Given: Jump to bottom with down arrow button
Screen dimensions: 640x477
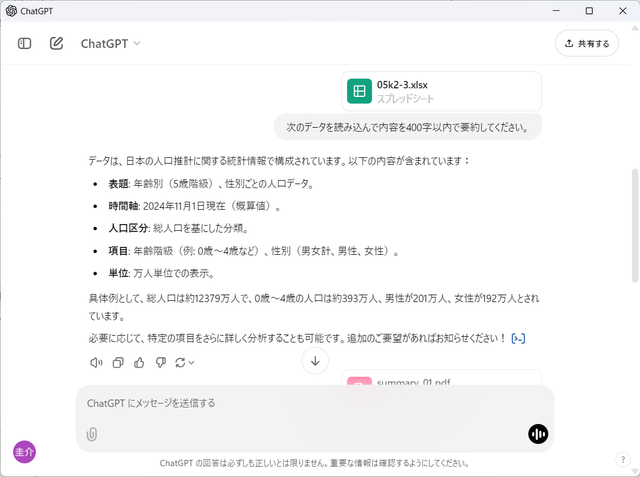Looking at the screenshot, I should (x=315, y=361).
